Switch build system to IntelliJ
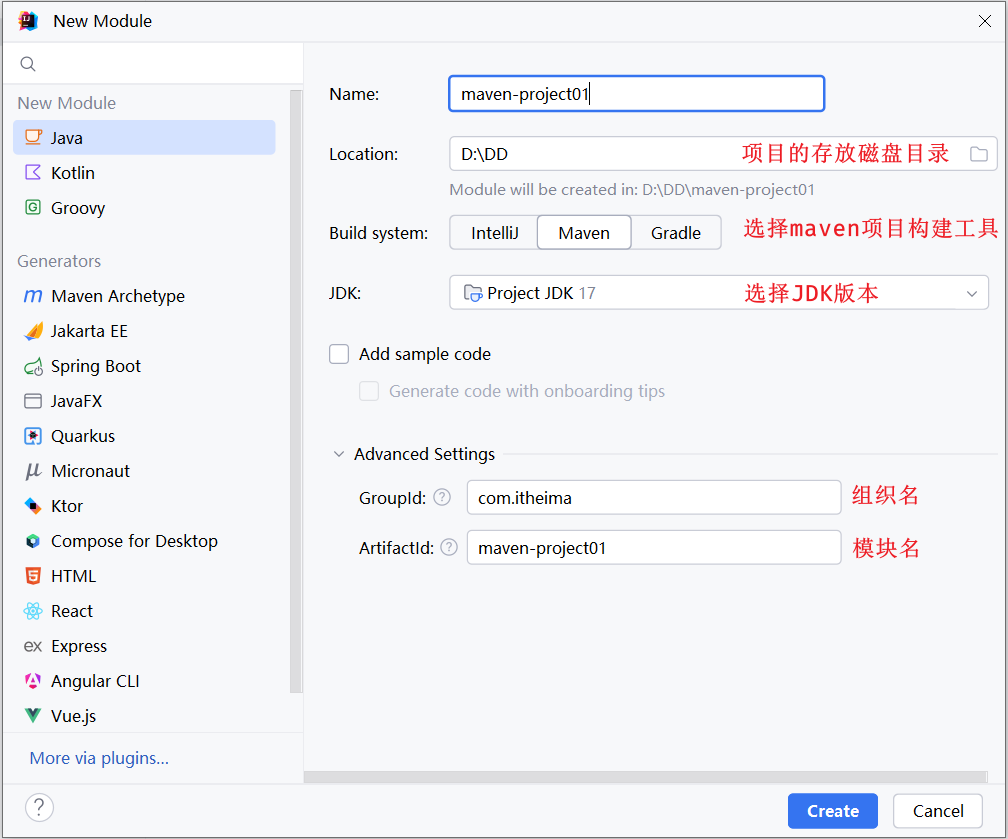 (493, 232)
